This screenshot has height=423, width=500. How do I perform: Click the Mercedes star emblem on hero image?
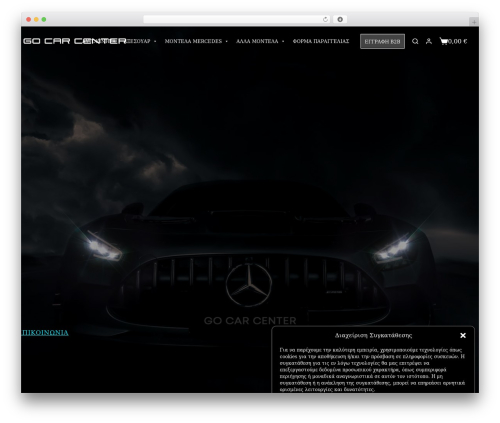click(248, 285)
